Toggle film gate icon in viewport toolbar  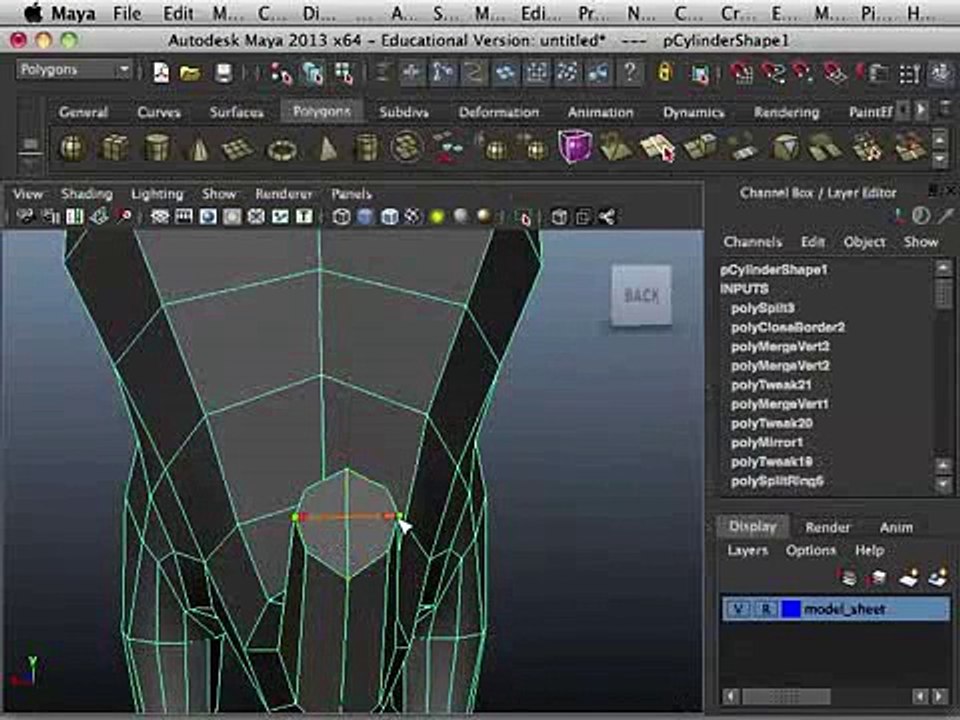pyautogui.click(x=184, y=216)
